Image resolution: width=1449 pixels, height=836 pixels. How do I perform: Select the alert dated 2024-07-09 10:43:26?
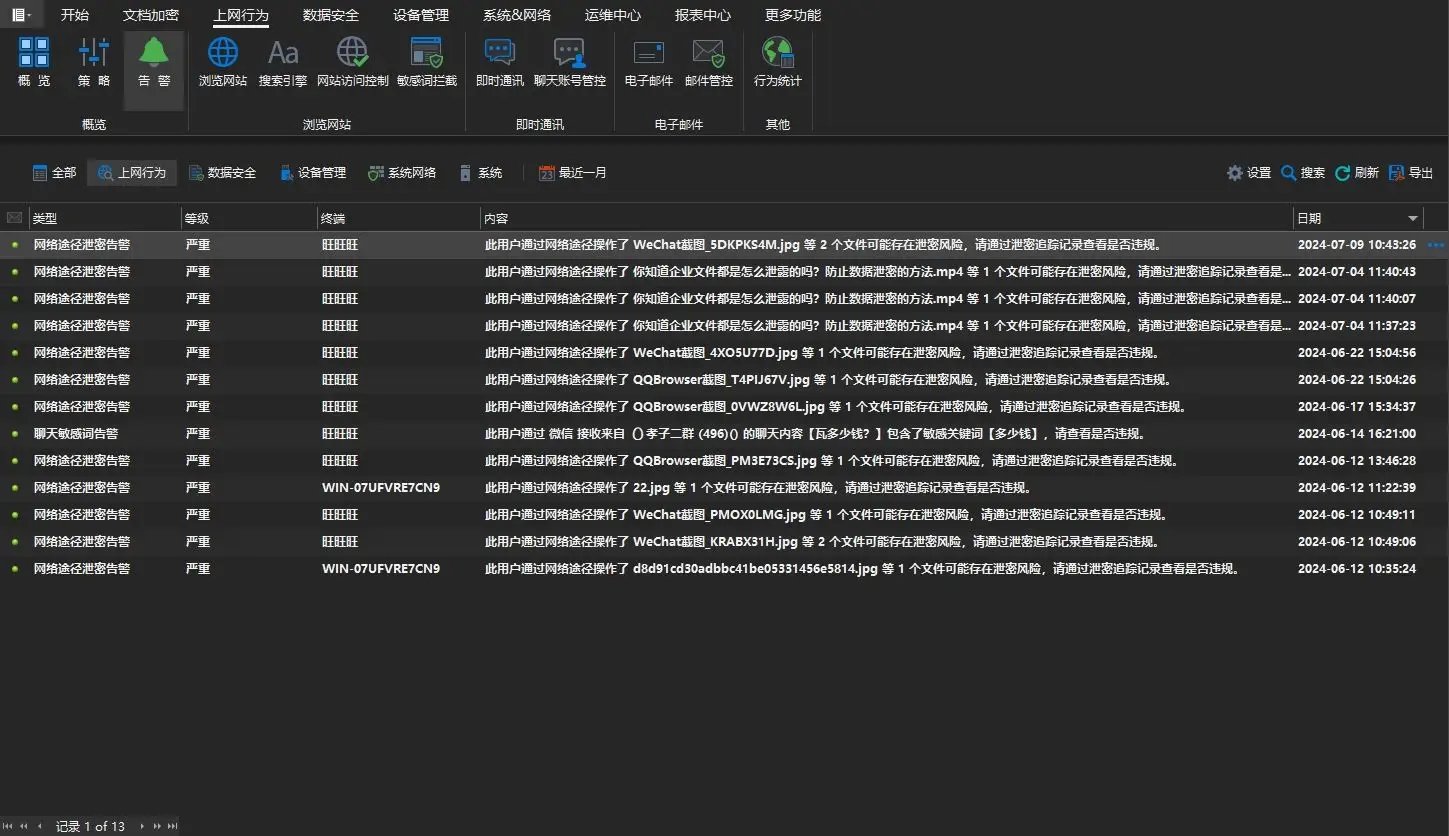pos(724,245)
